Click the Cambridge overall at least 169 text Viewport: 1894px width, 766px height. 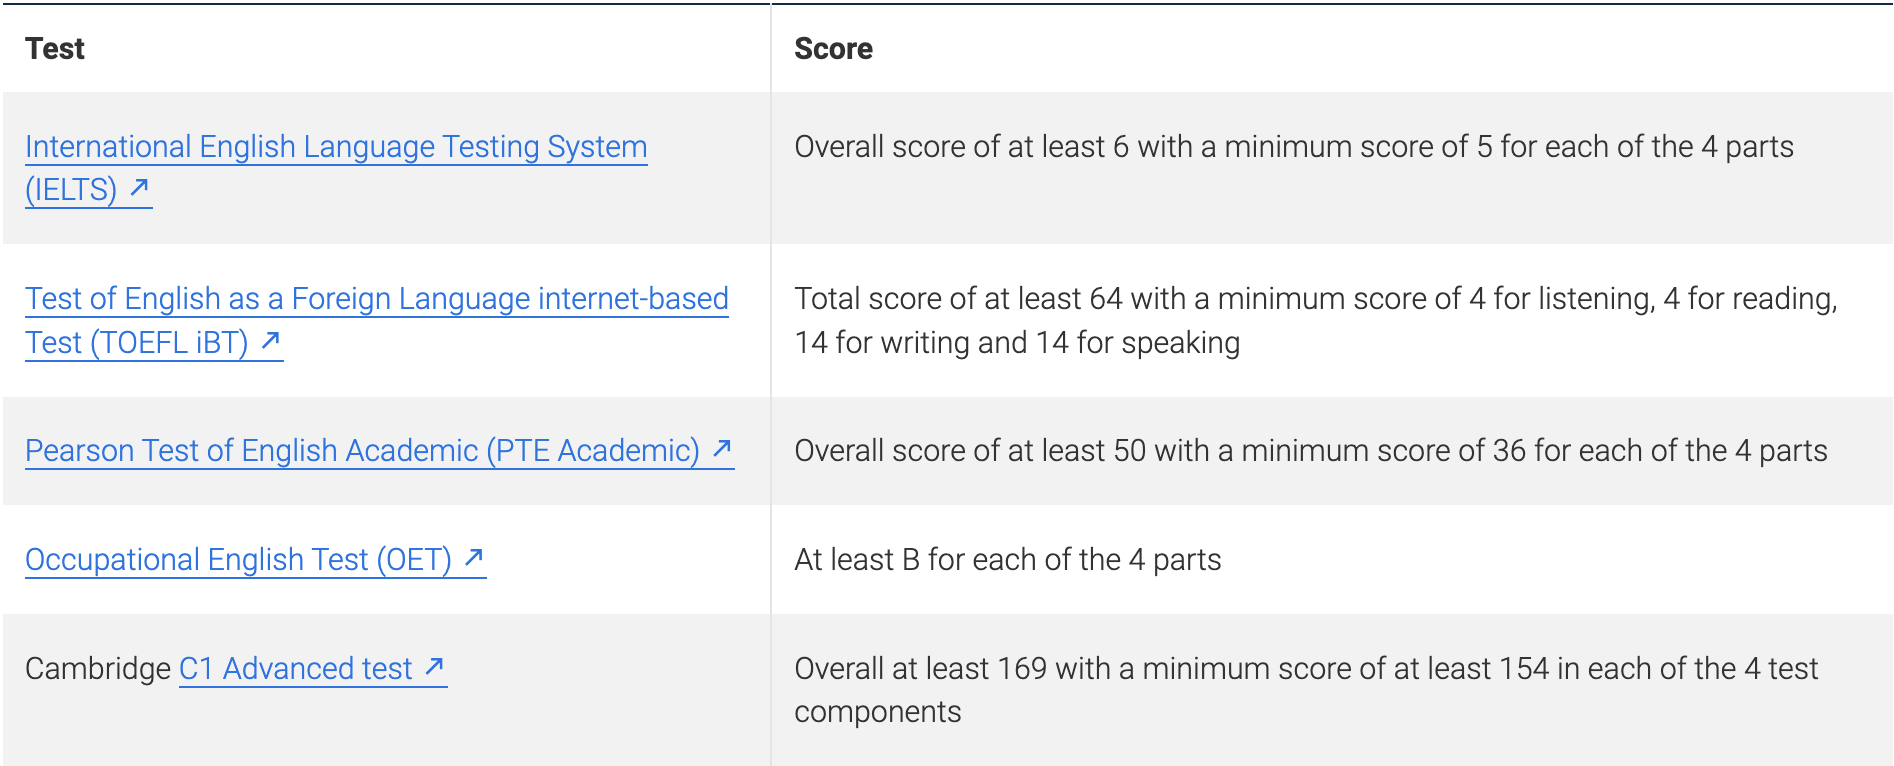point(1306,690)
